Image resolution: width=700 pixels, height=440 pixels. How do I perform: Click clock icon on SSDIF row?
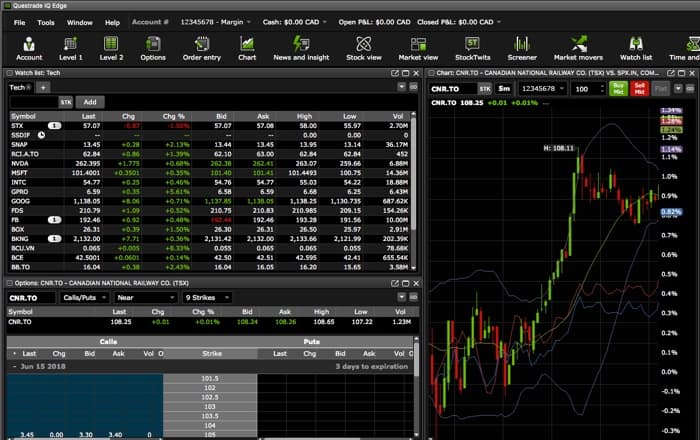pyautogui.click(x=41, y=135)
